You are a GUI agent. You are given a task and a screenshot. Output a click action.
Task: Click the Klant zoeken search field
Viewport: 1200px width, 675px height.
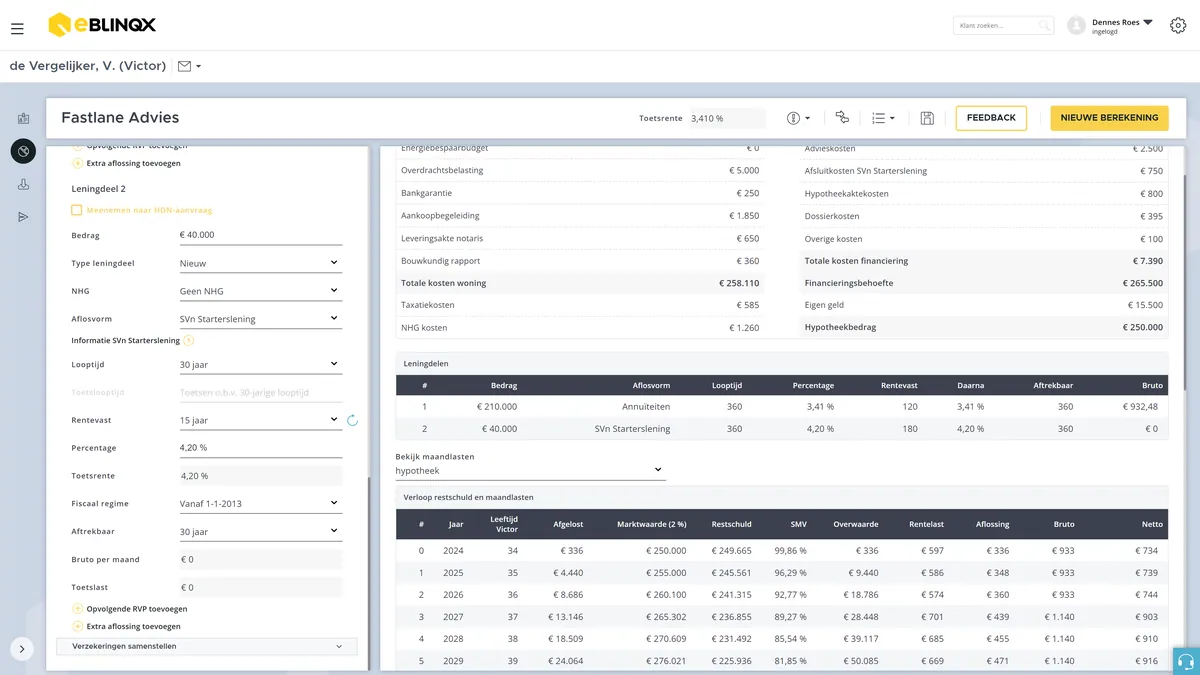[x=1003, y=26]
